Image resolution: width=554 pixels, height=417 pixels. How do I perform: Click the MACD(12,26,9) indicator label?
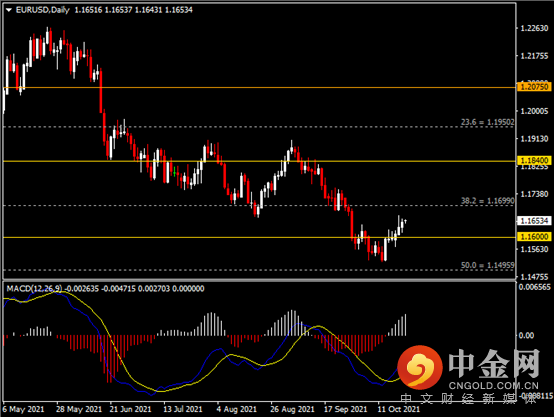coord(34,289)
